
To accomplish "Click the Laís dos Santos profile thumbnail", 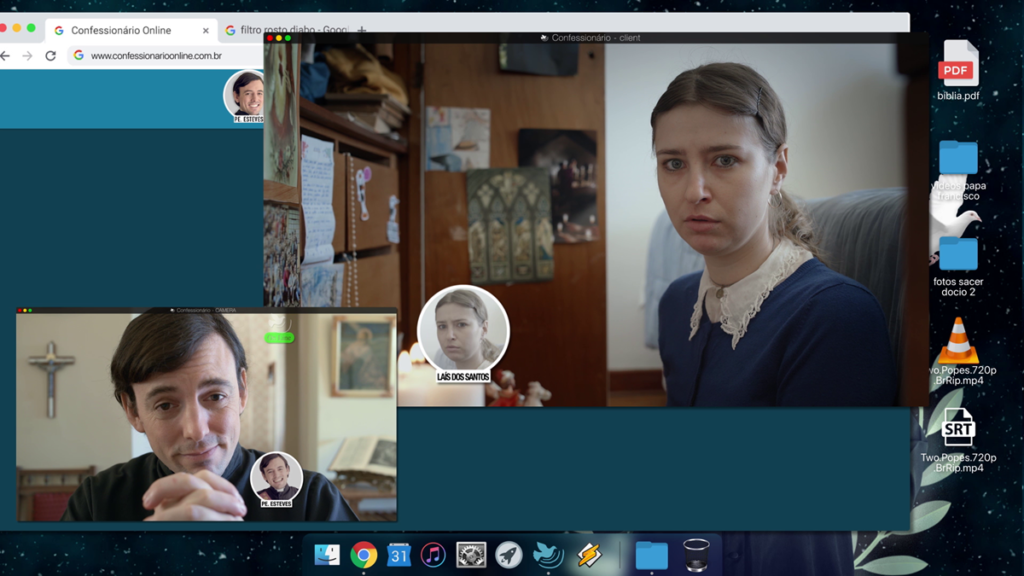I will 463,330.
